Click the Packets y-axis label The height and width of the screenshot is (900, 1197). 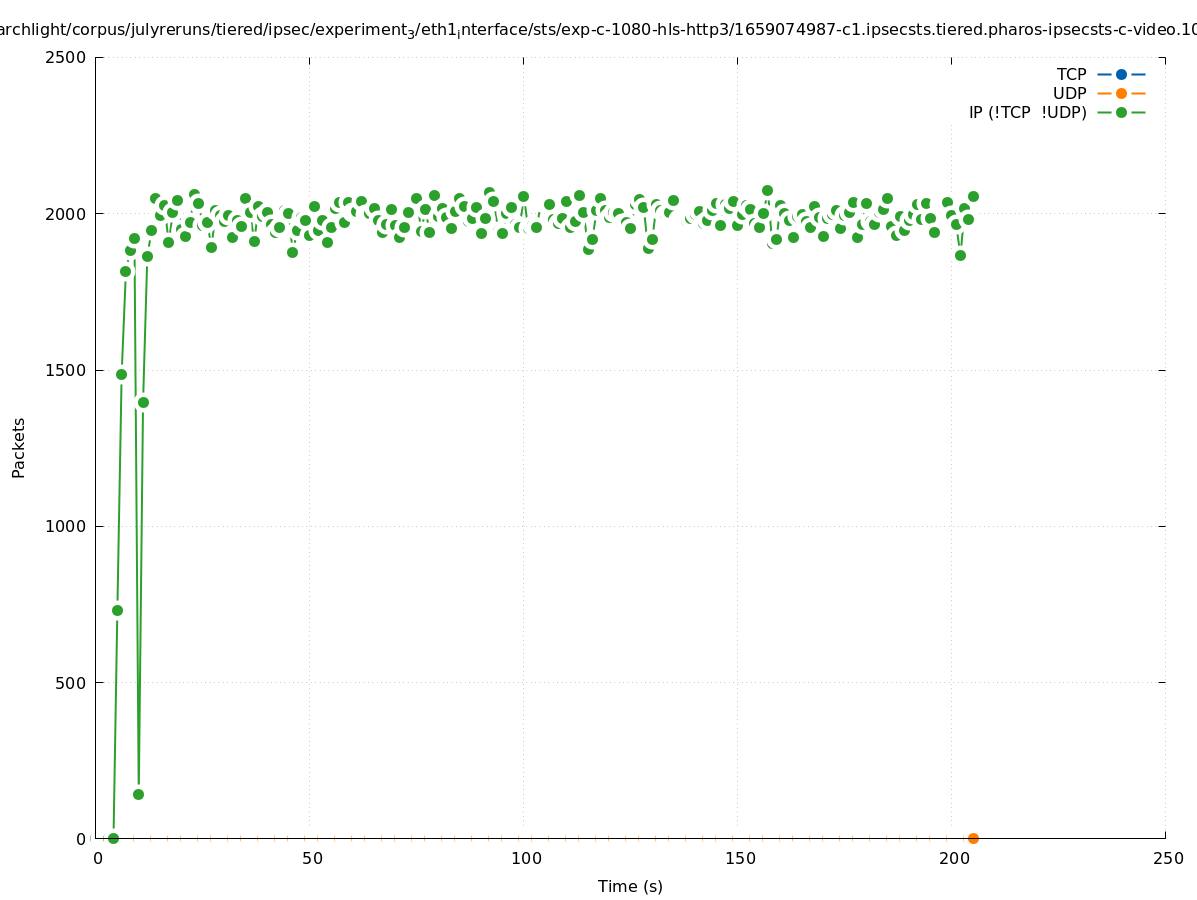[19, 447]
